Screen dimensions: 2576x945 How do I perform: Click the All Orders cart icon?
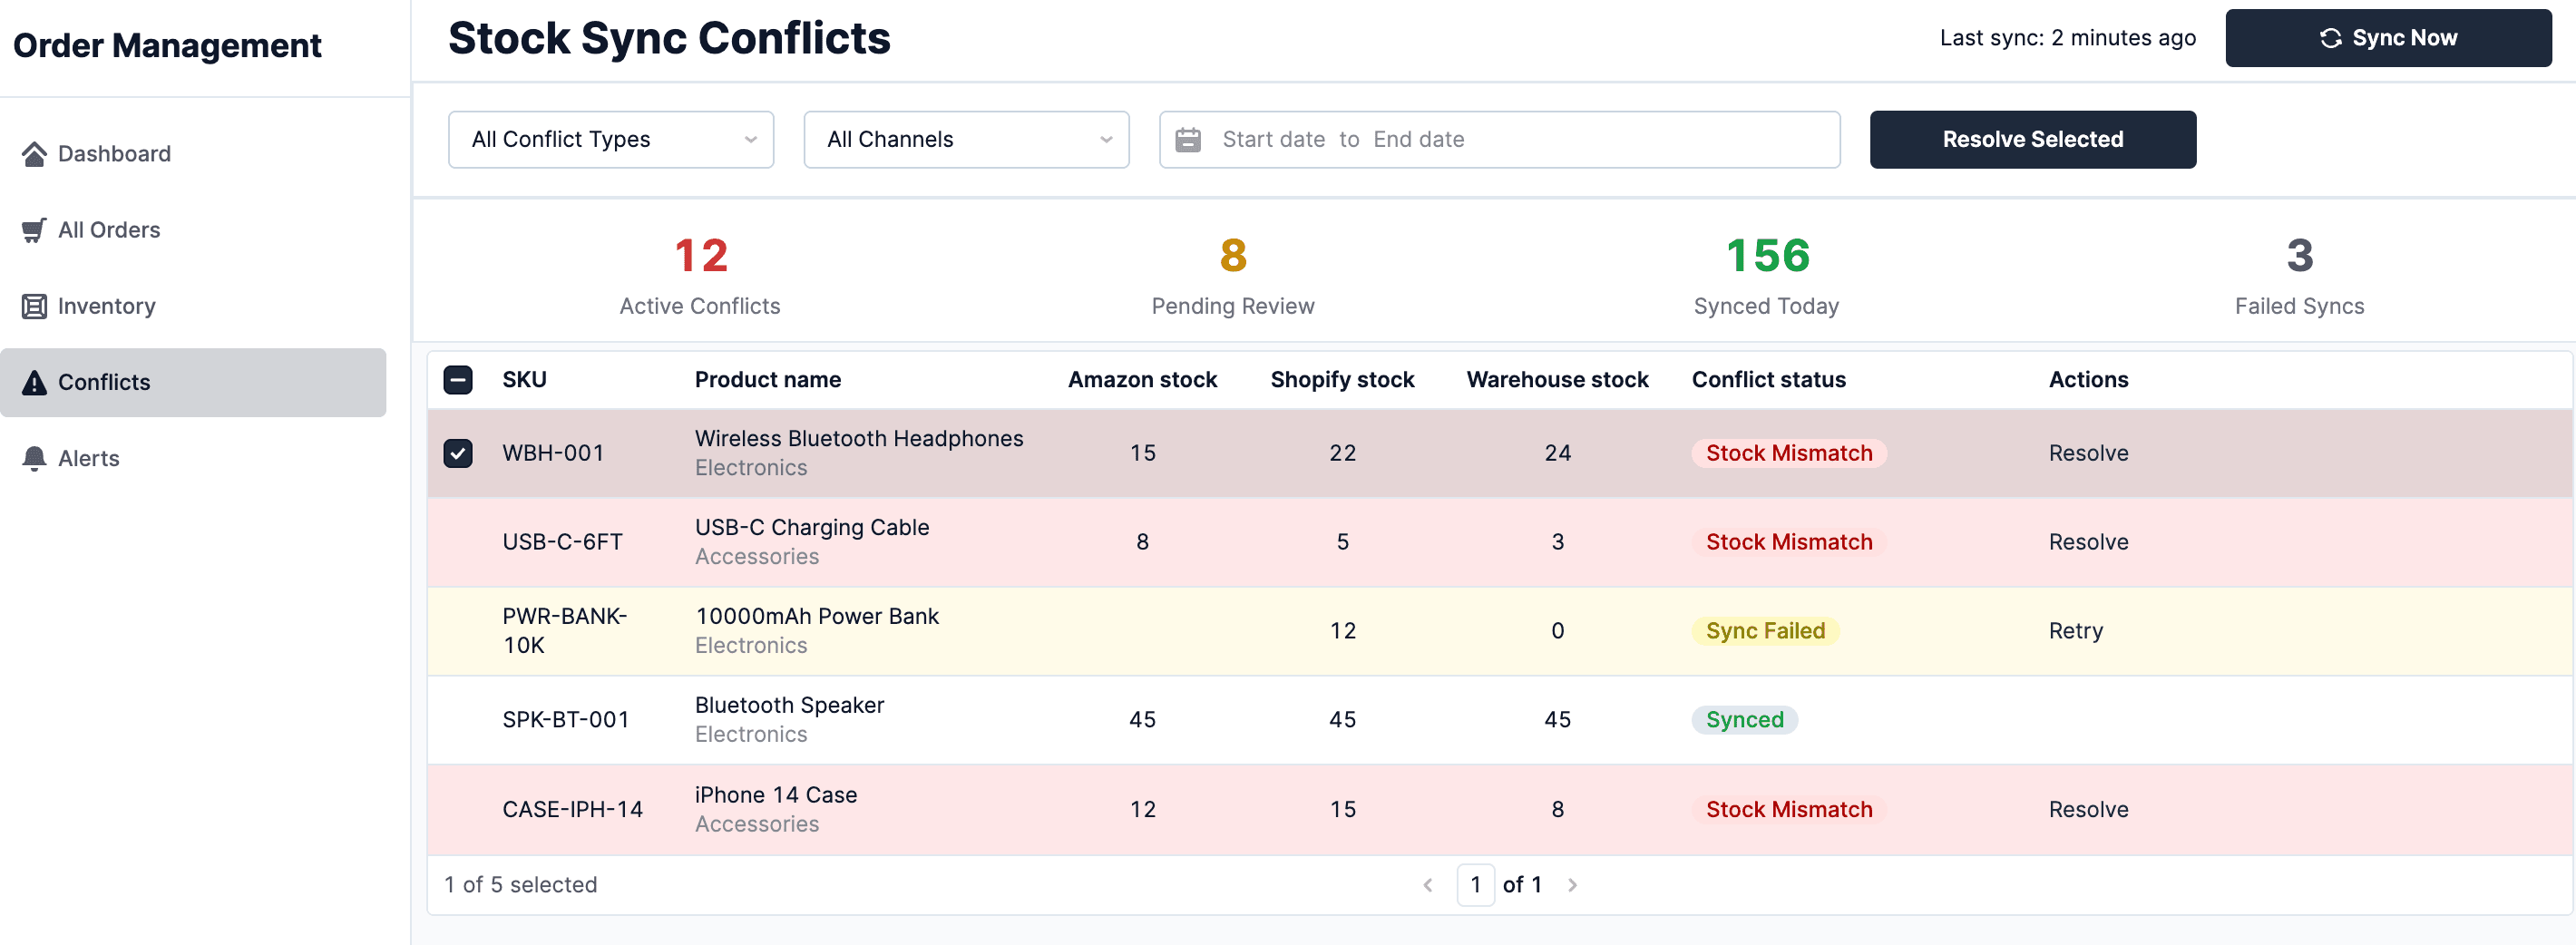pos(34,230)
